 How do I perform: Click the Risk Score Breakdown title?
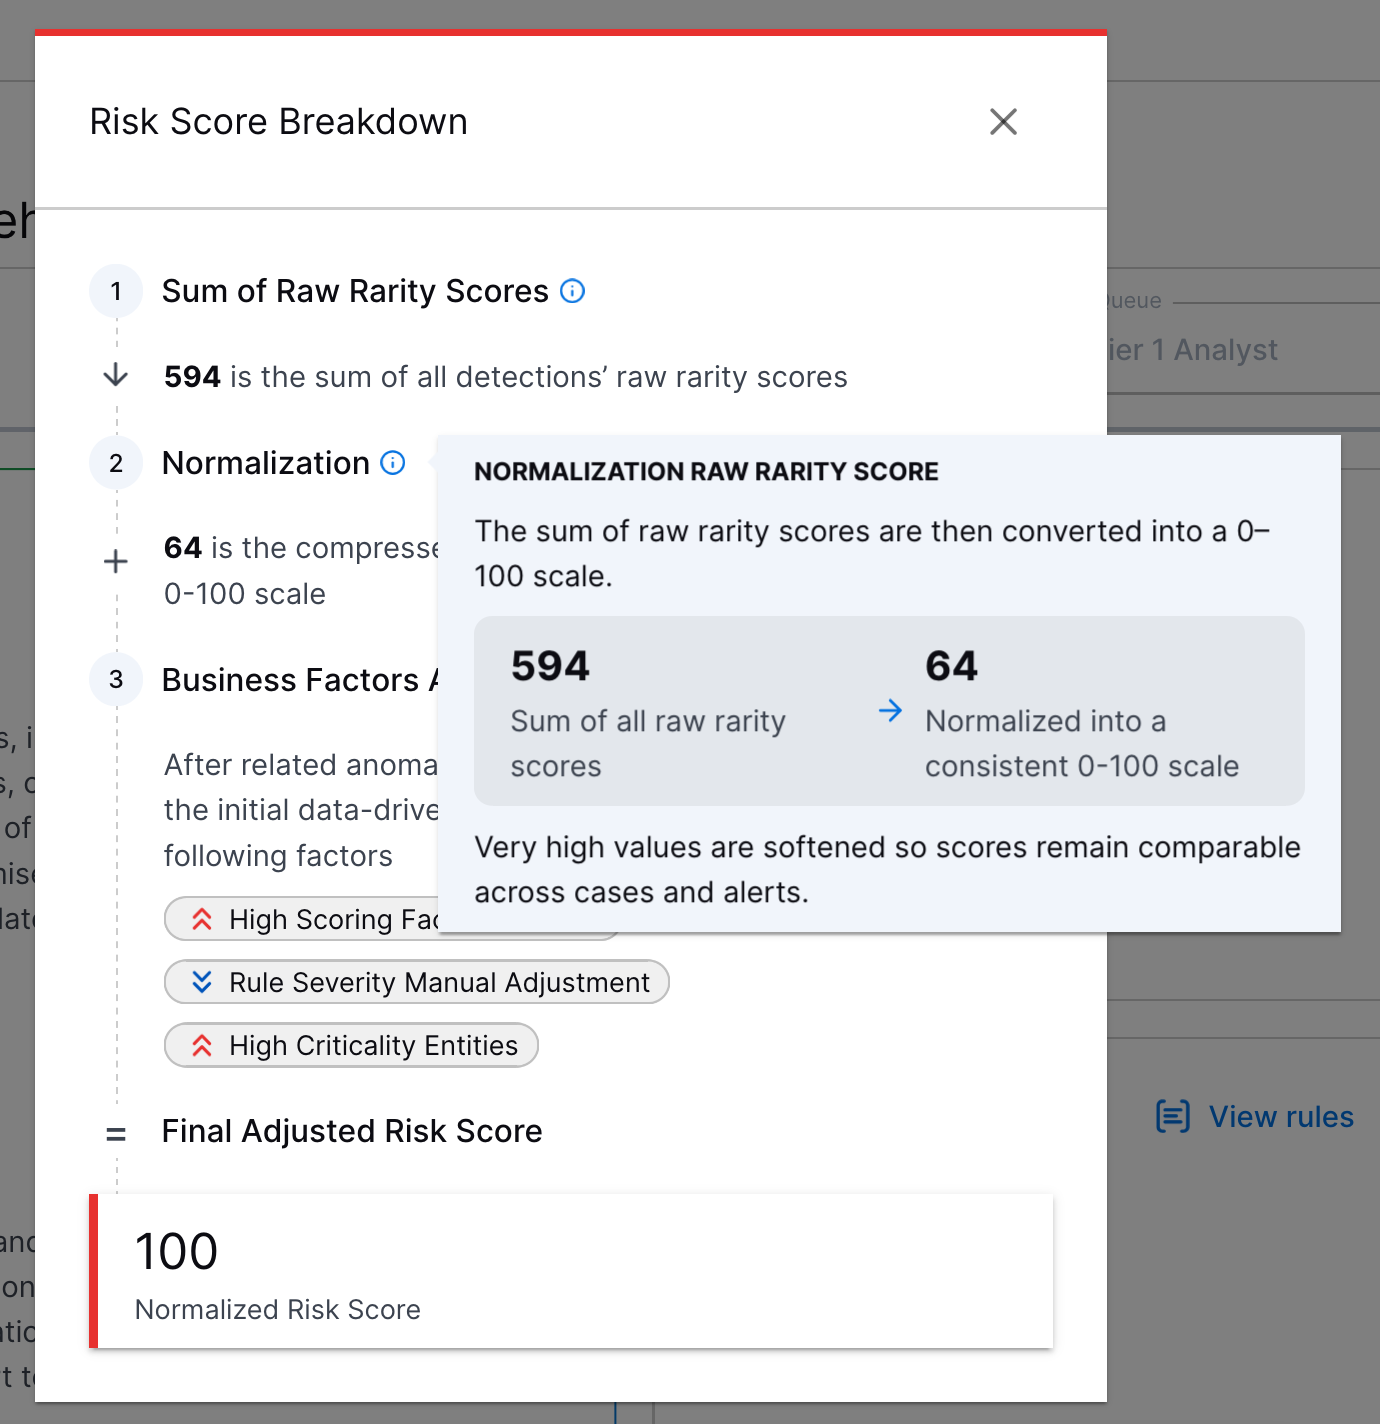(x=279, y=121)
